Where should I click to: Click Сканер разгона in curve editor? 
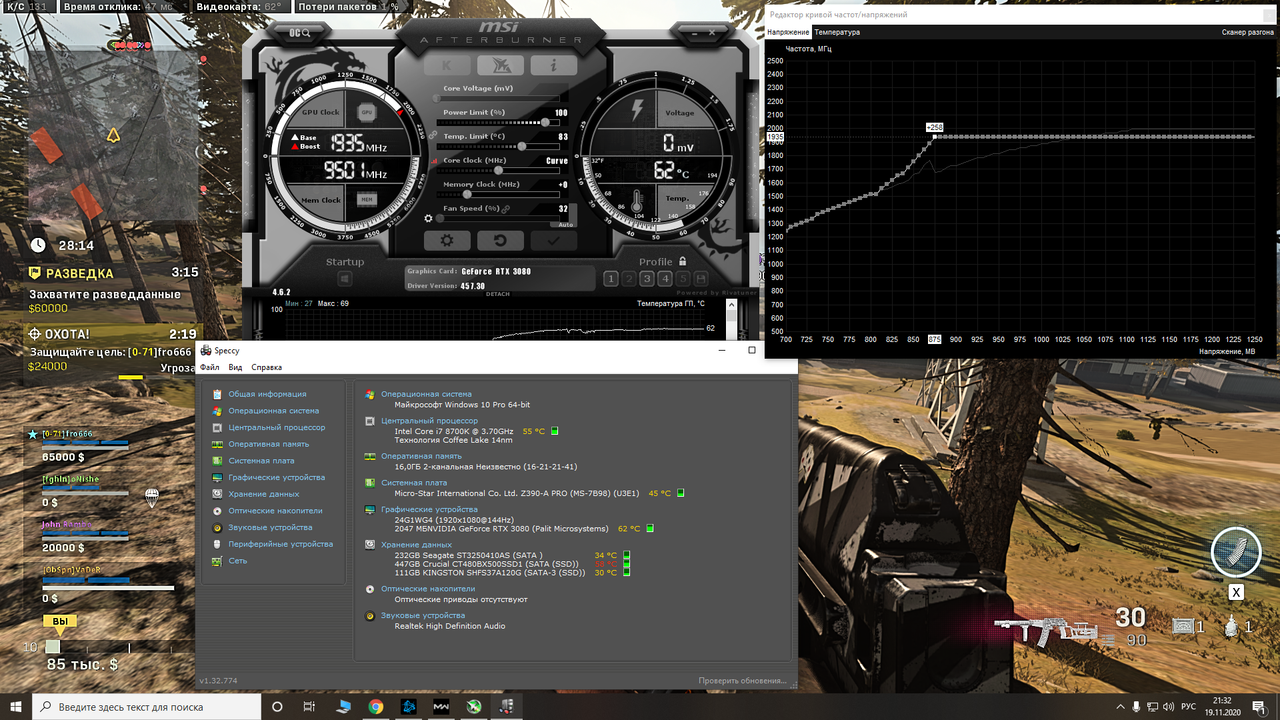(1248, 33)
